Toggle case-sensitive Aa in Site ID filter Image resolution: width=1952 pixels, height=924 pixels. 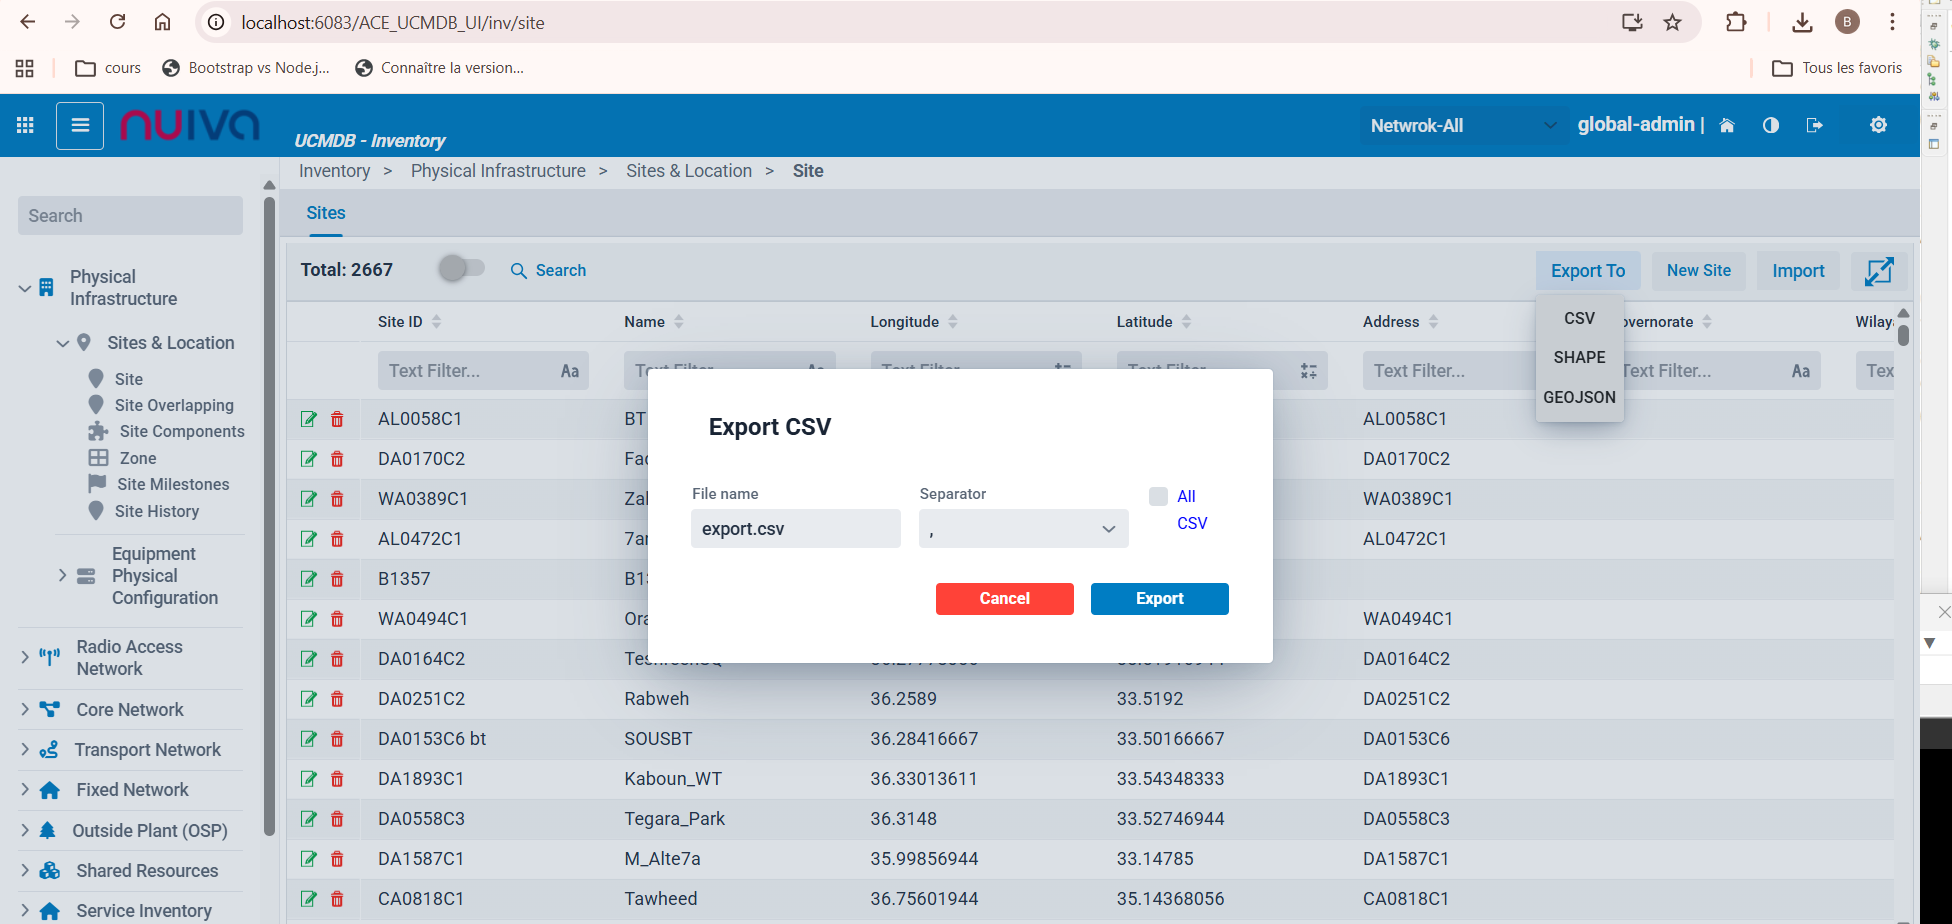coord(569,371)
